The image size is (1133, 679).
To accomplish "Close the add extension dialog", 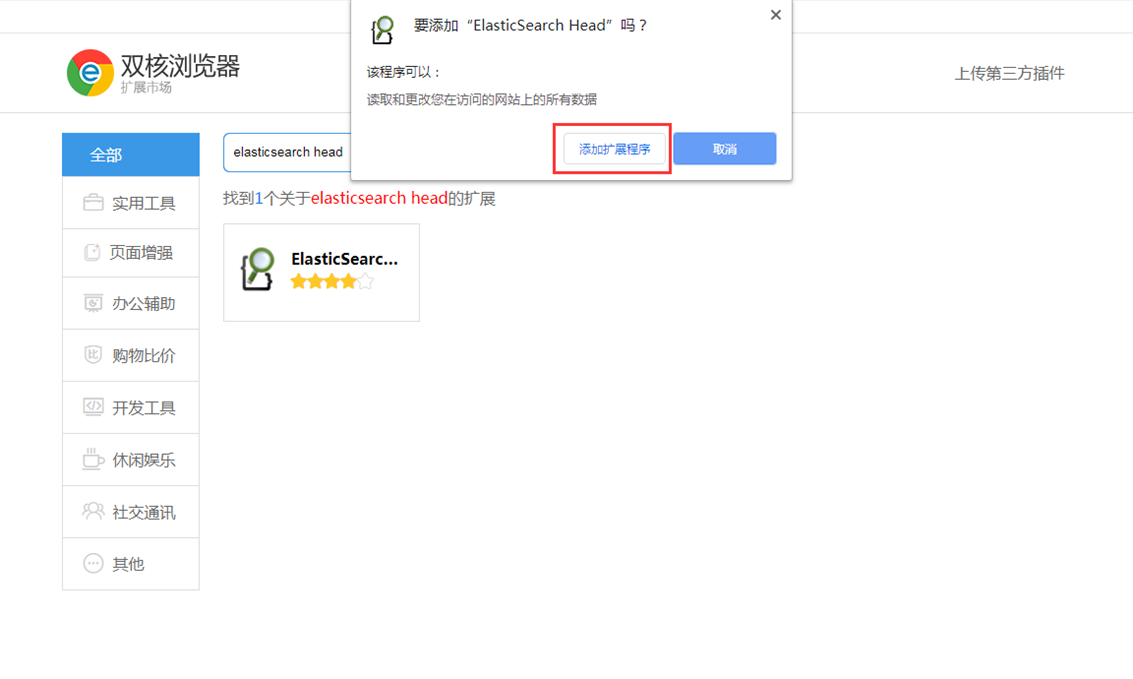I will [775, 14].
